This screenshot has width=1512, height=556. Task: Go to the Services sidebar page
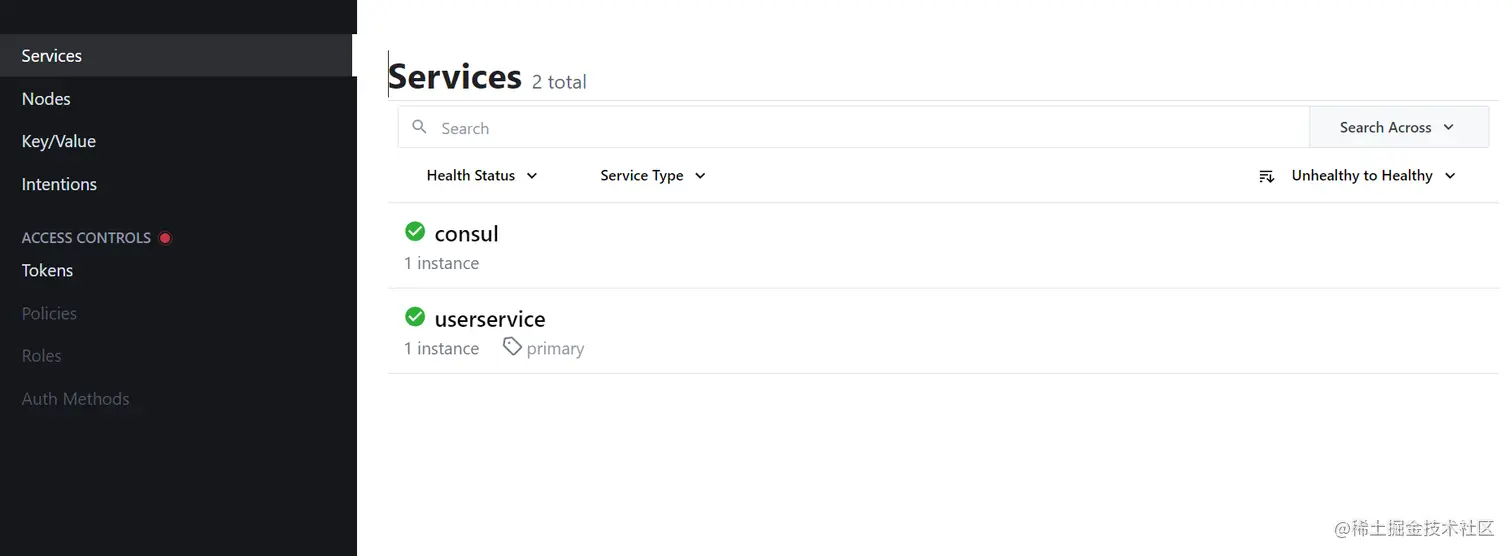(52, 56)
